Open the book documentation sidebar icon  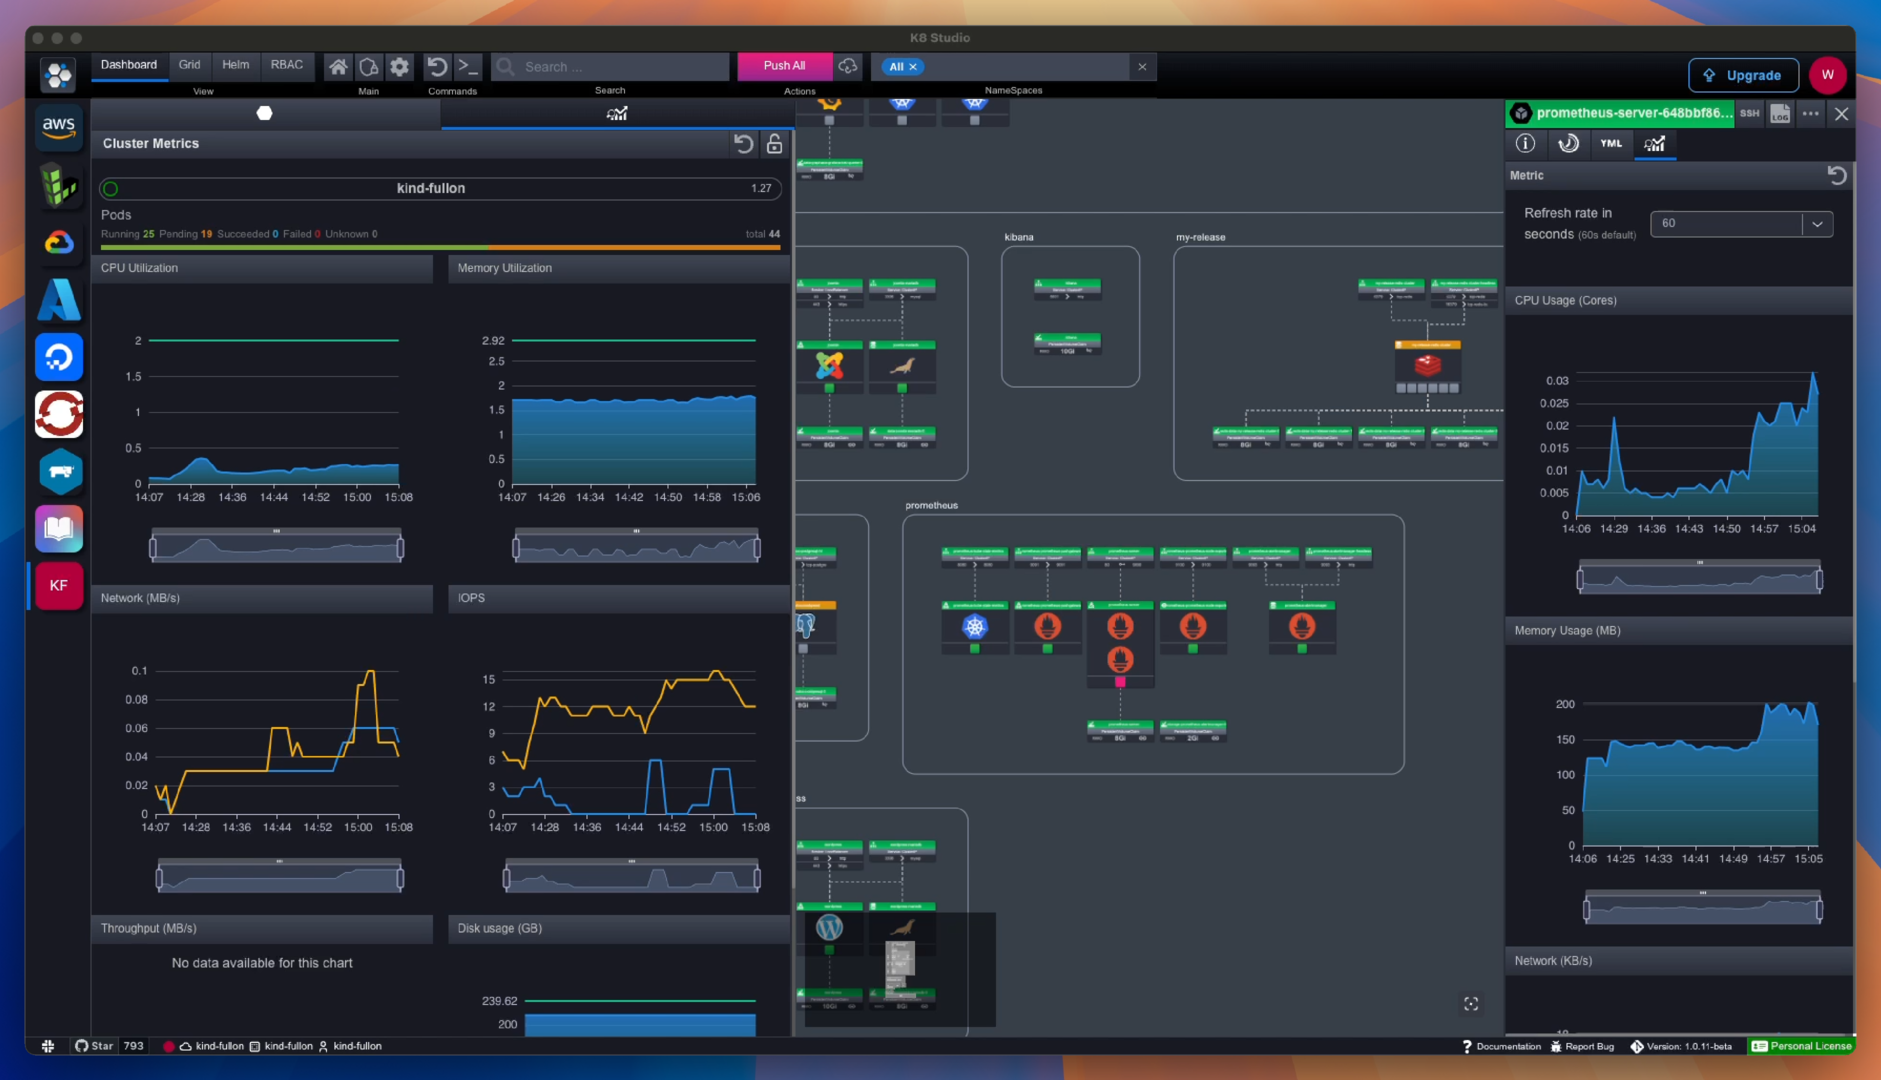(x=58, y=528)
